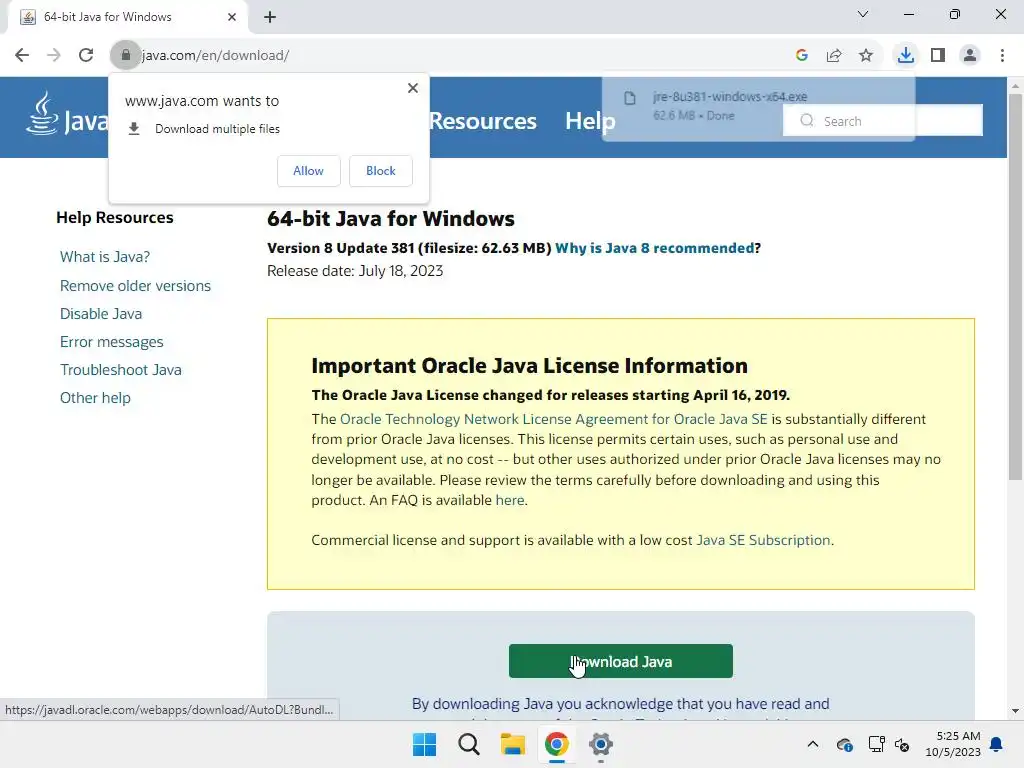The width and height of the screenshot is (1024, 768).
Task: Open Settings gear from the taskbar
Action: coord(601,744)
